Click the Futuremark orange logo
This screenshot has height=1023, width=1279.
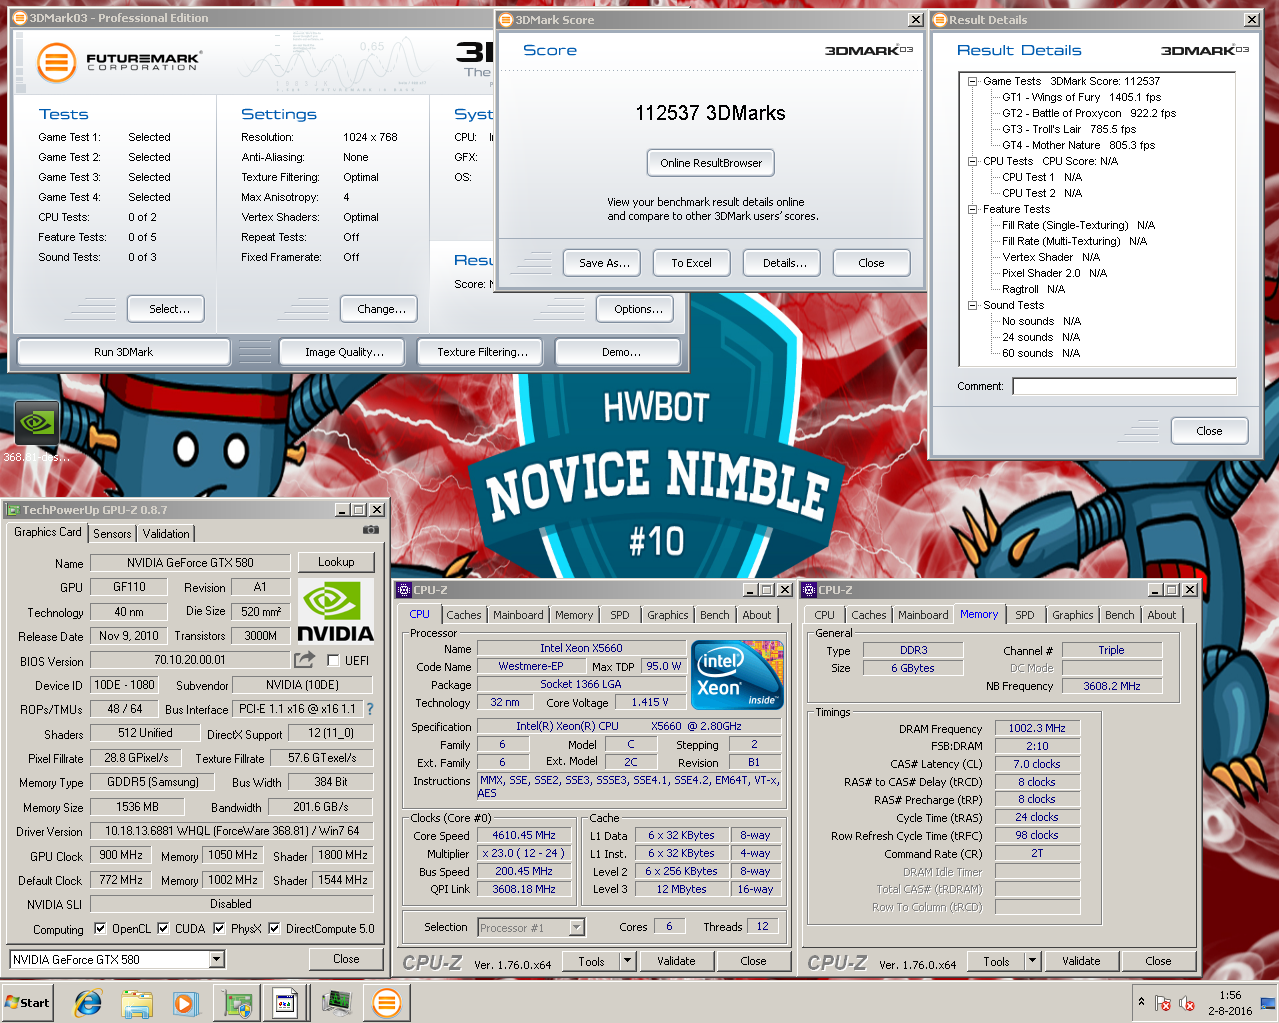(x=57, y=63)
